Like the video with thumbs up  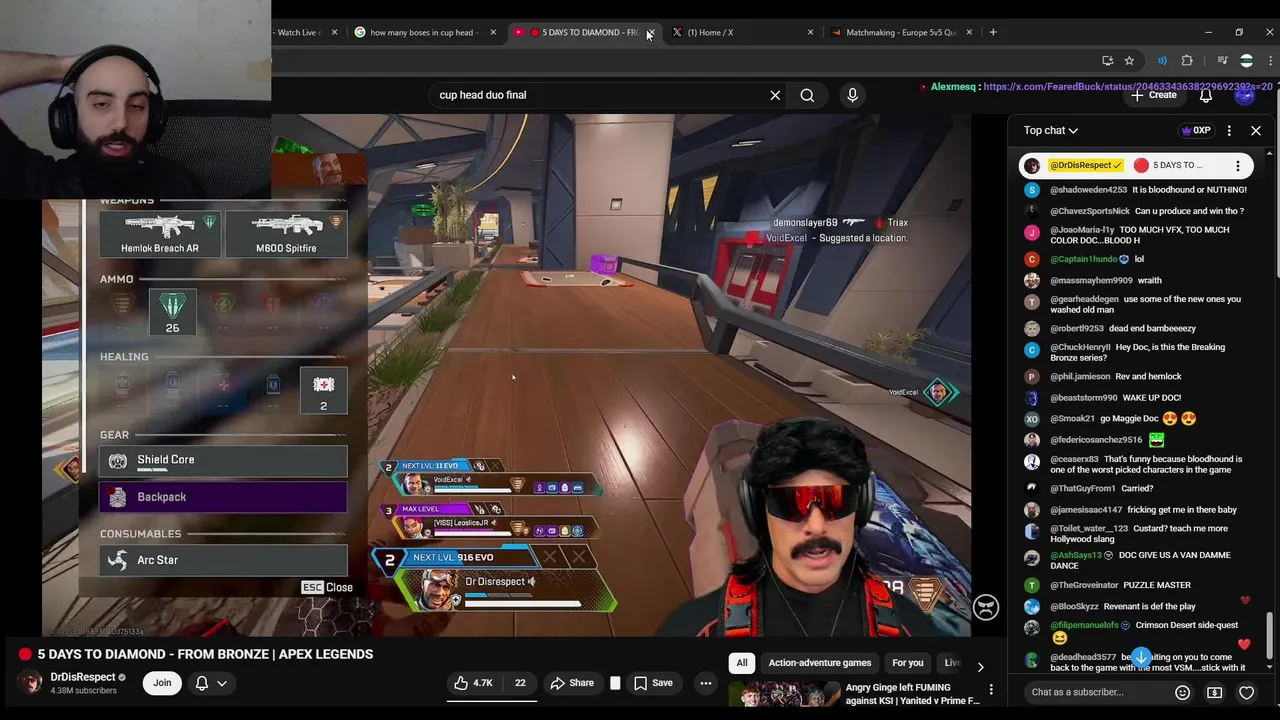pos(473,683)
